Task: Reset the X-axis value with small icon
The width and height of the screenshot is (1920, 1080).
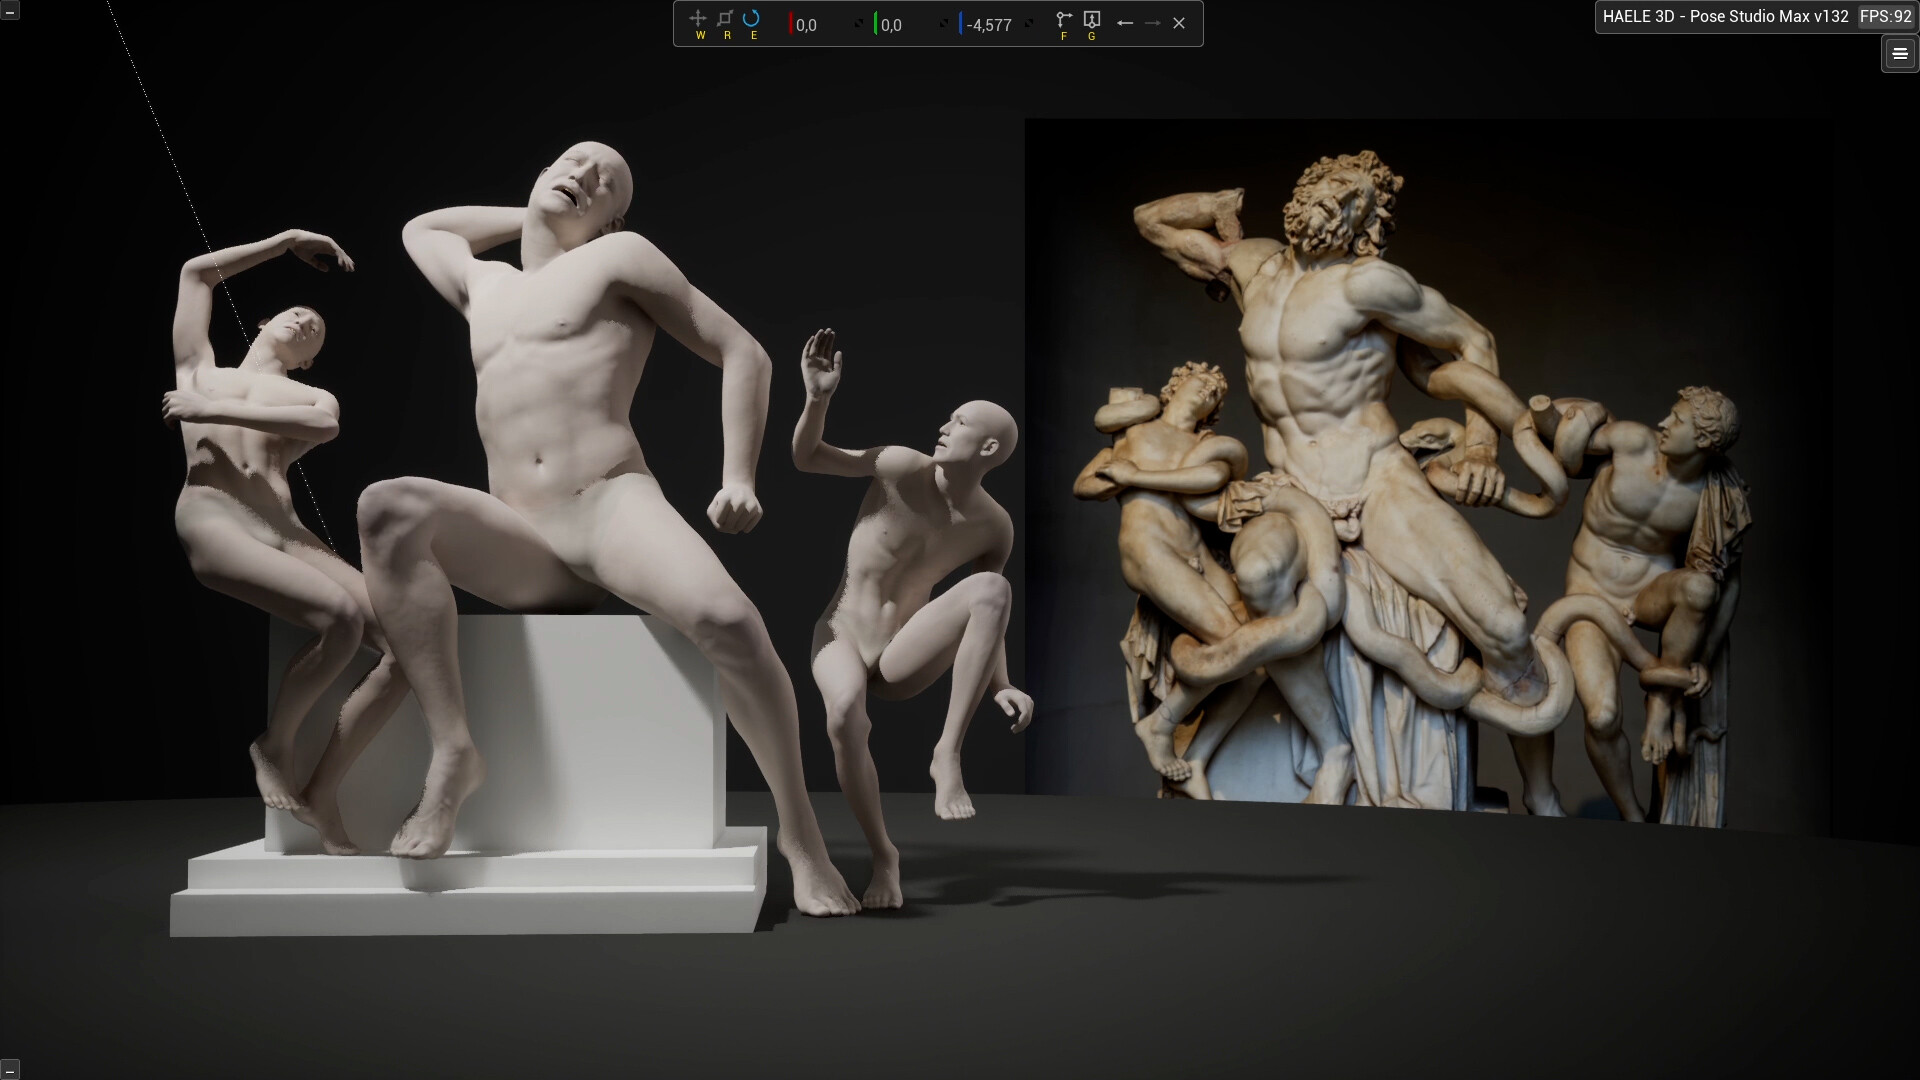Action: (858, 24)
